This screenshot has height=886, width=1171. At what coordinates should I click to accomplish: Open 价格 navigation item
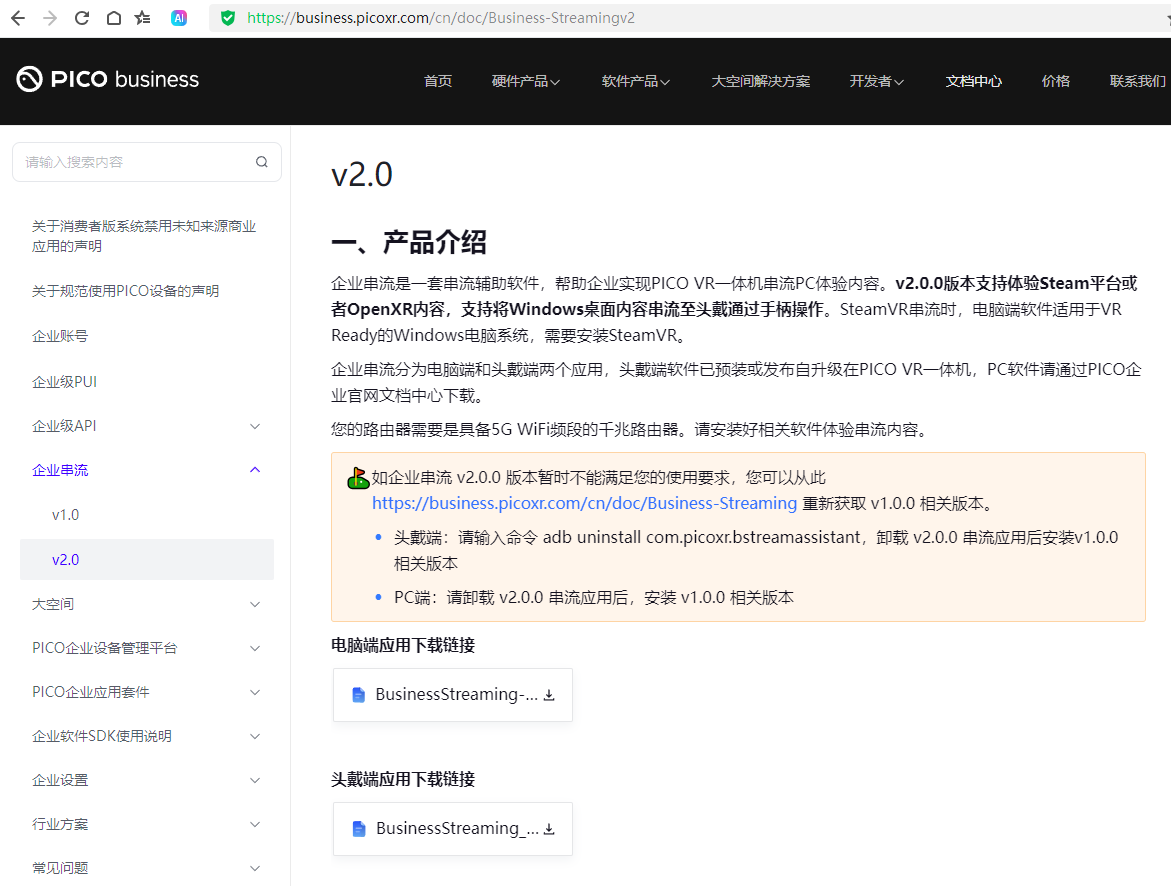click(x=1055, y=81)
